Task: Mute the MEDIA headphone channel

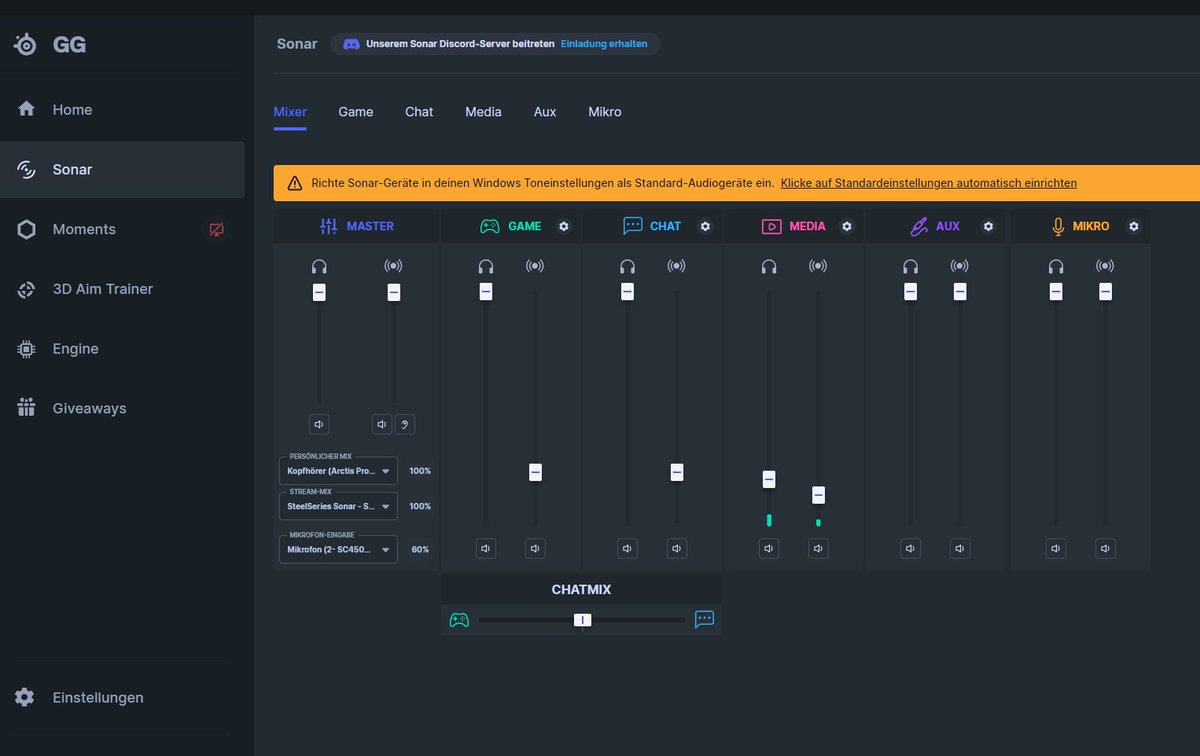Action: tap(769, 548)
